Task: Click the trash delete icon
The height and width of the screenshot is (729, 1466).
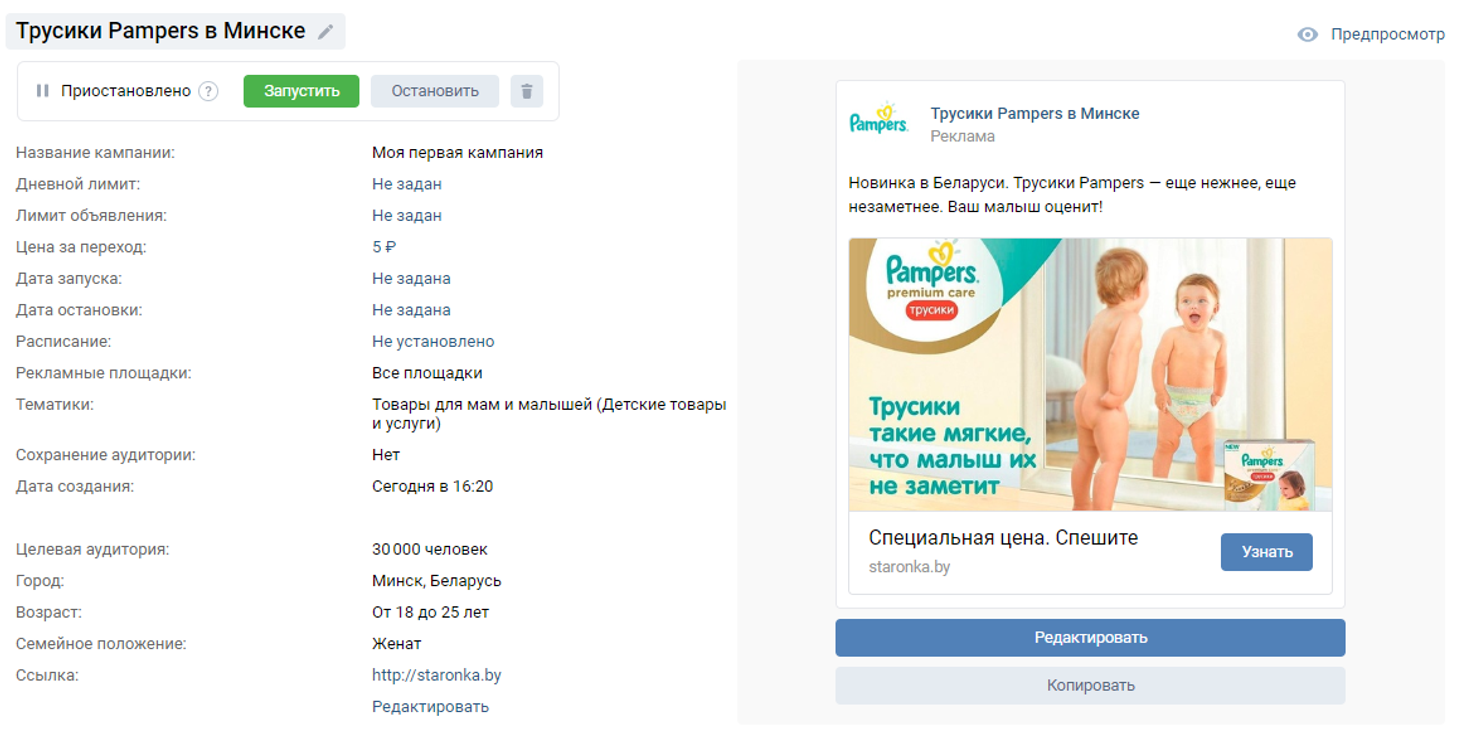Action: (527, 91)
